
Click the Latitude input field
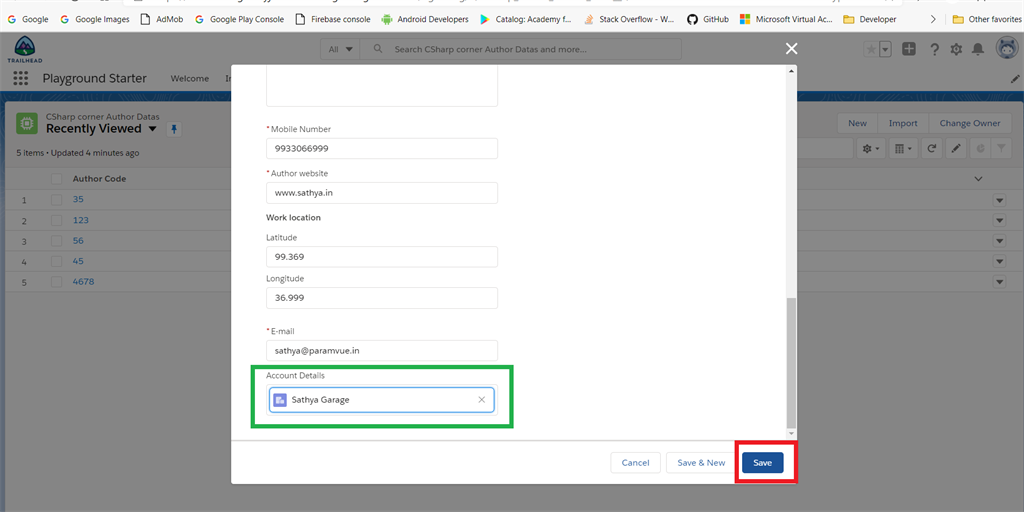pos(382,257)
